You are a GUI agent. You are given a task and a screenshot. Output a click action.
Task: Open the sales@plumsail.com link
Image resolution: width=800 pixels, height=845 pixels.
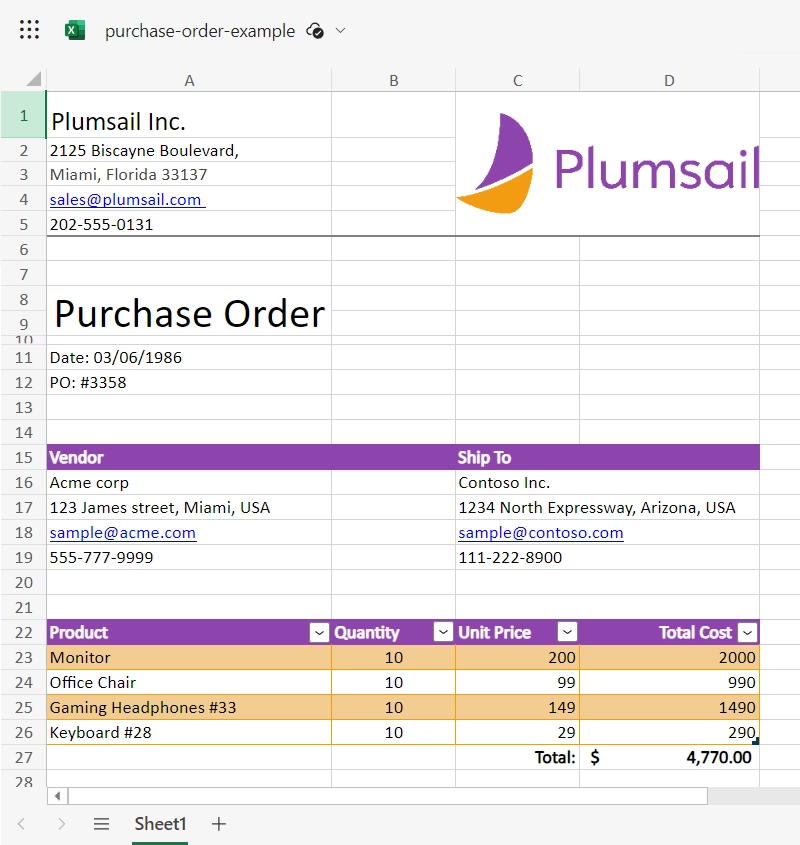[127, 200]
